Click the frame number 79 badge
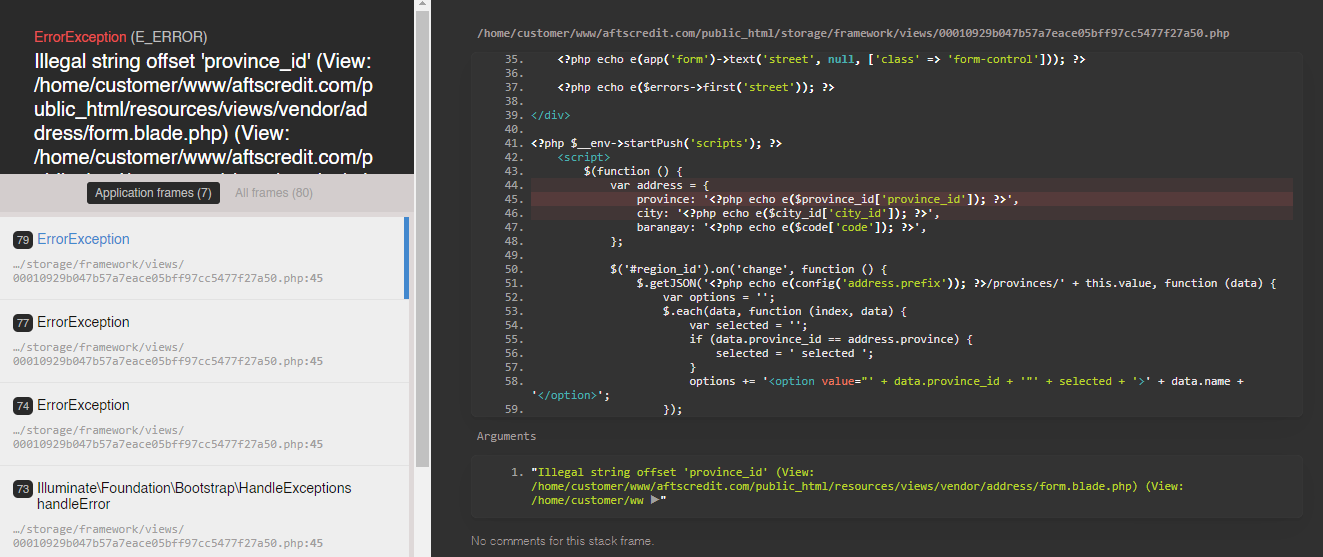The height and width of the screenshot is (557, 1323). [22, 240]
